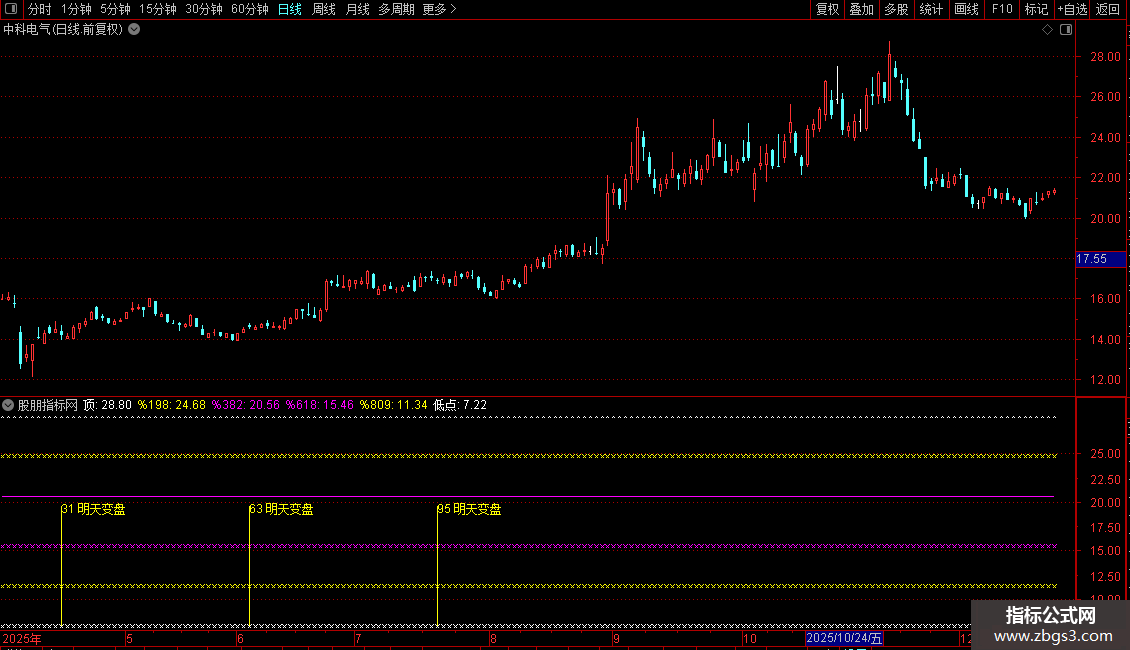Click the %618: 15.46 indicator value
The image size is (1130, 650).
tap(320, 405)
